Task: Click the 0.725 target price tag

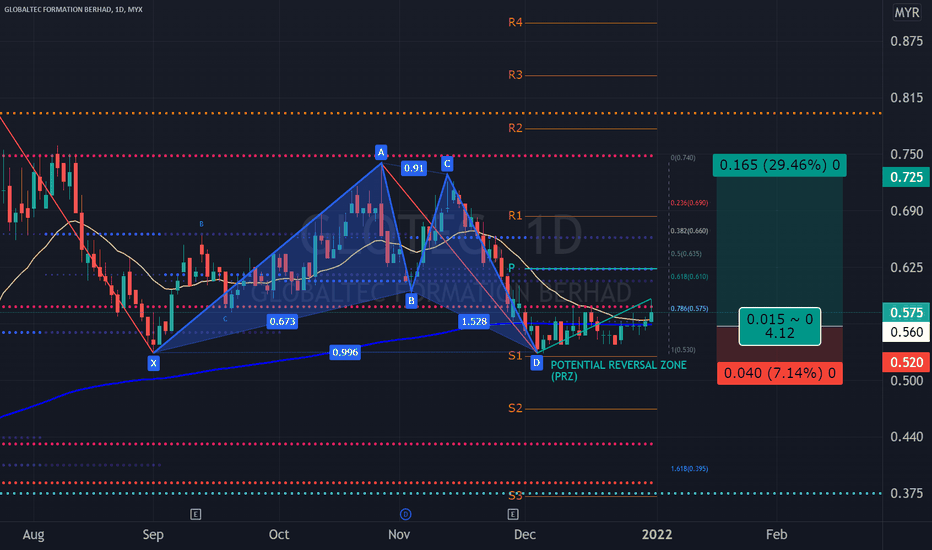Action: (x=906, y=177)
